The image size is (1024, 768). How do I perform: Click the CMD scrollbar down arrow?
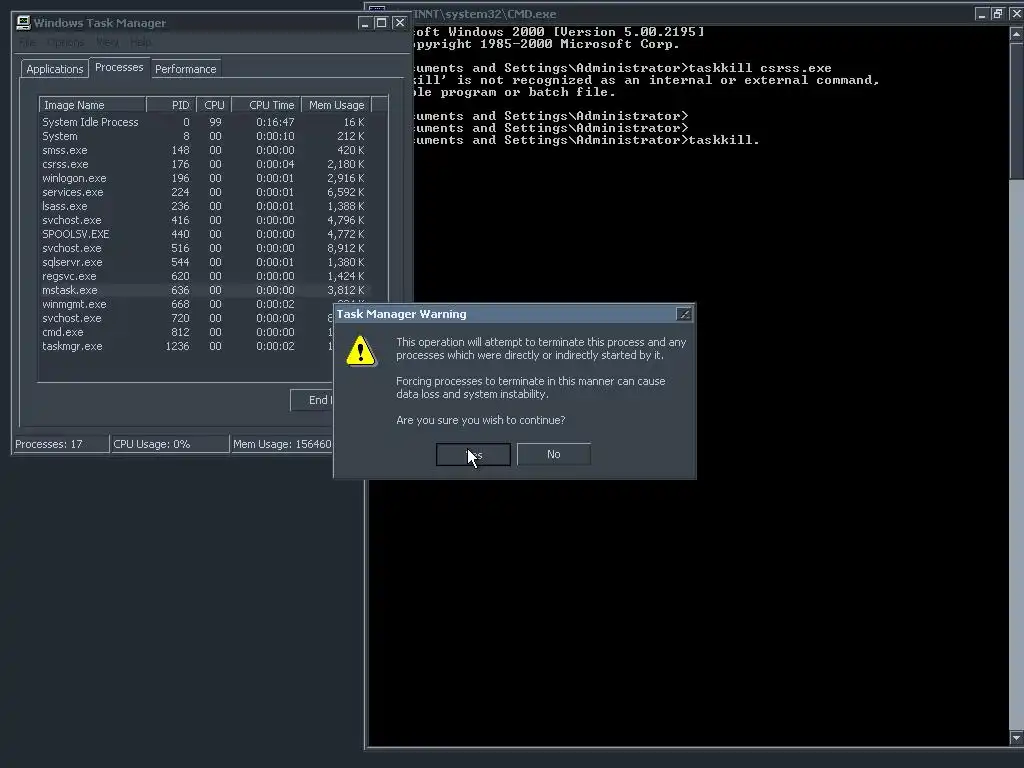pos(1016,738)
